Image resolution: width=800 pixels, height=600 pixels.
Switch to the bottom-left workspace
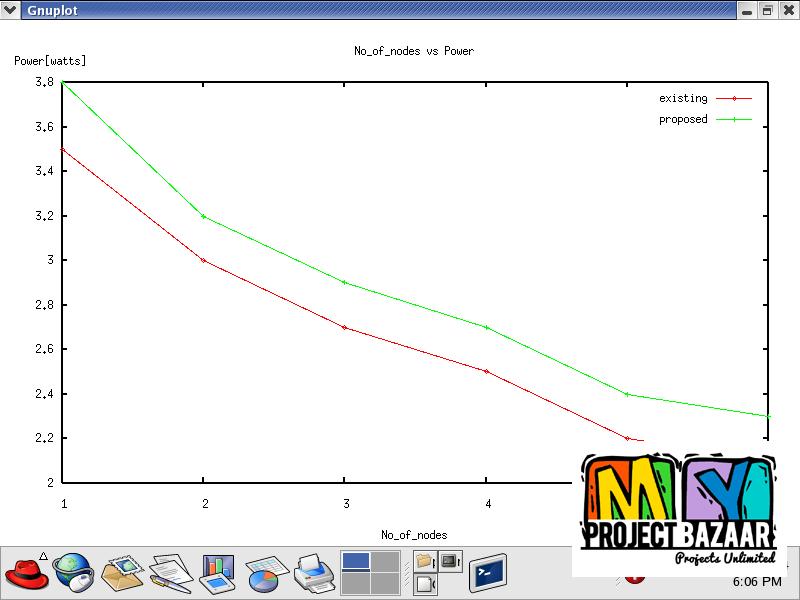[355, 584]
